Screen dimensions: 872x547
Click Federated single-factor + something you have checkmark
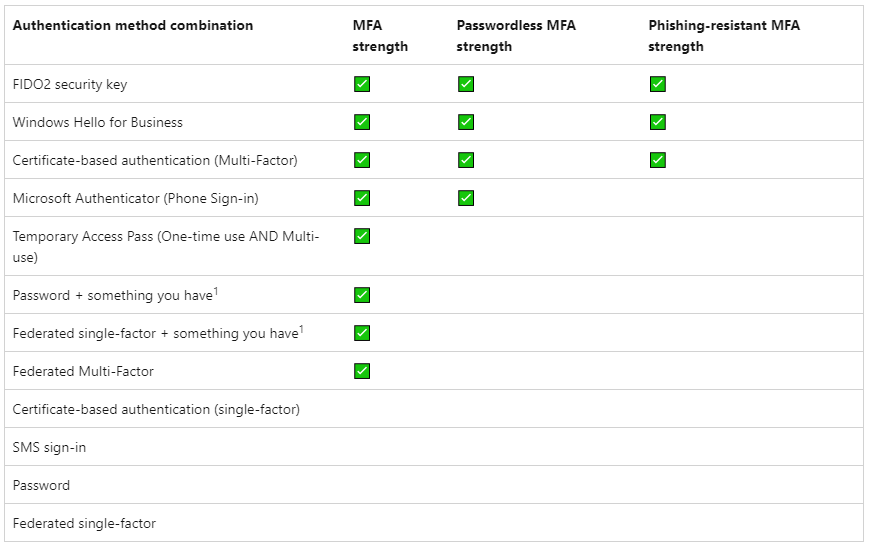click(x=362, y=333)
